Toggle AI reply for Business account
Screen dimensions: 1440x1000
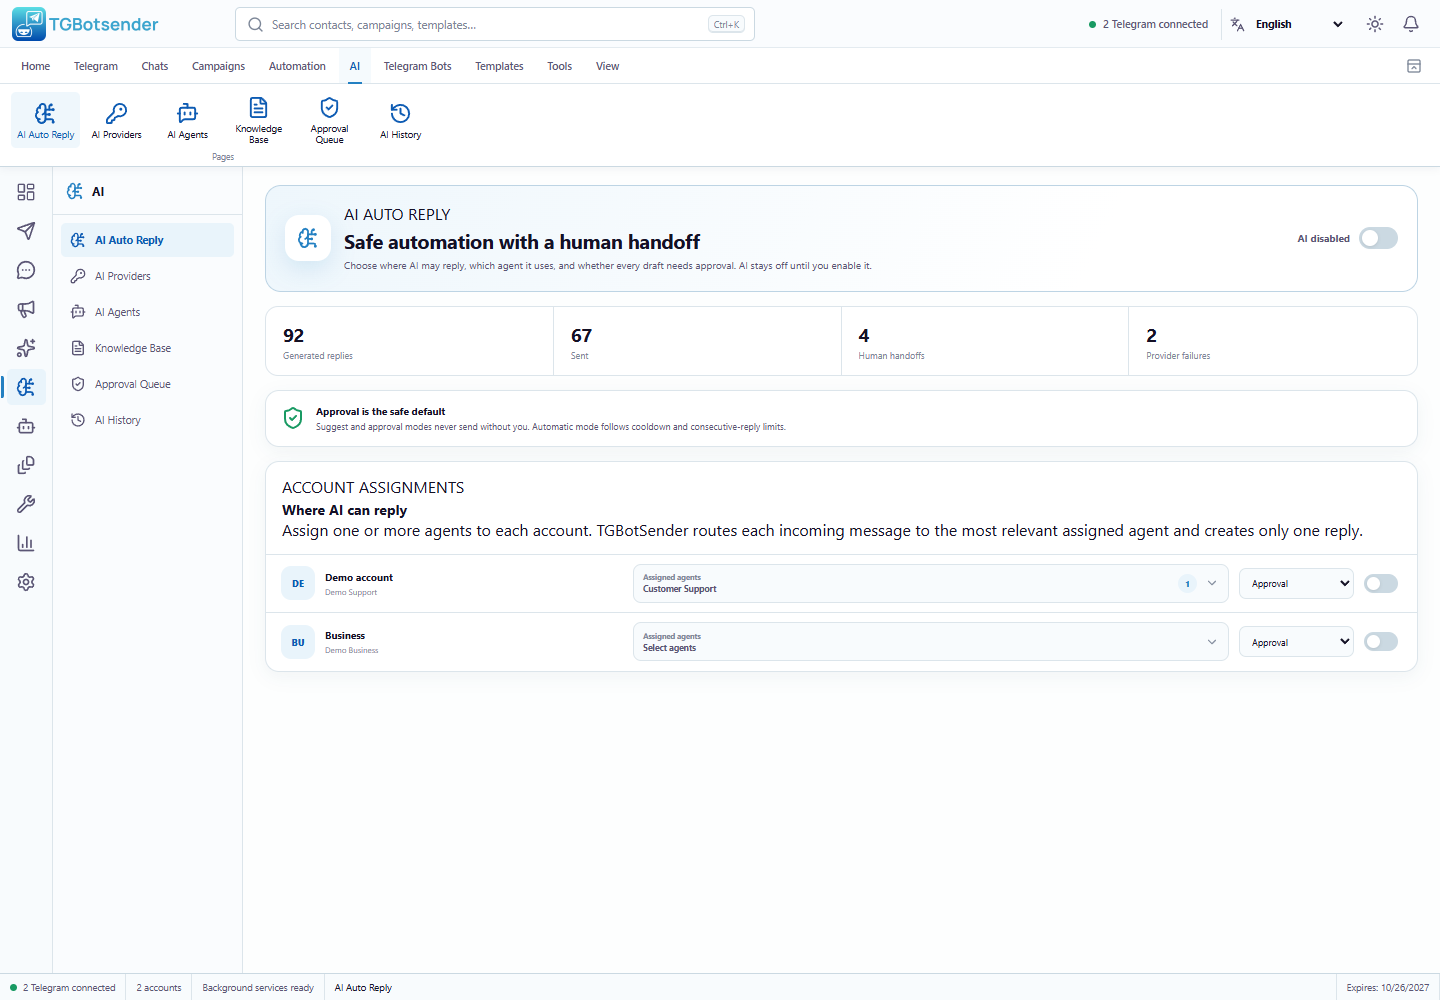pyautogui.click(x=1381, y=641)
